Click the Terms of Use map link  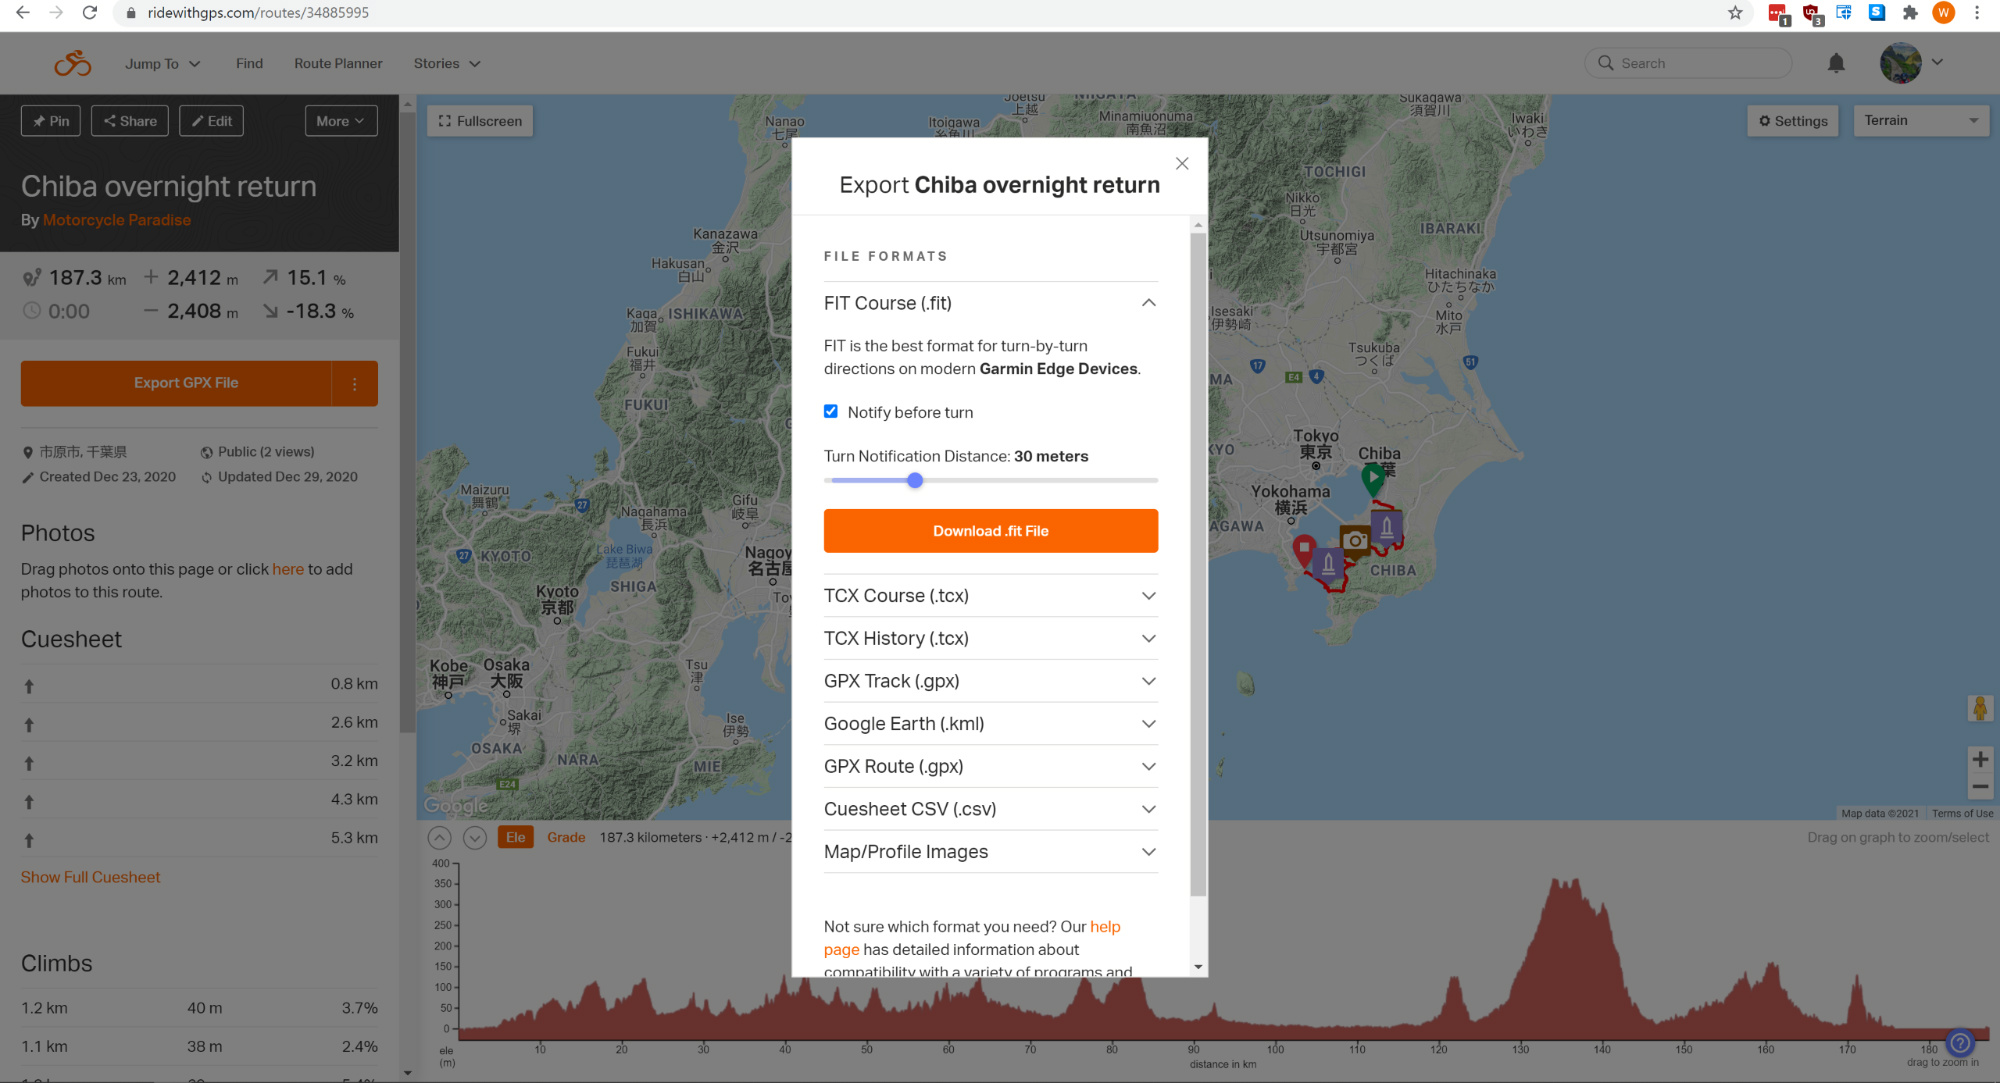(1962, 814)
